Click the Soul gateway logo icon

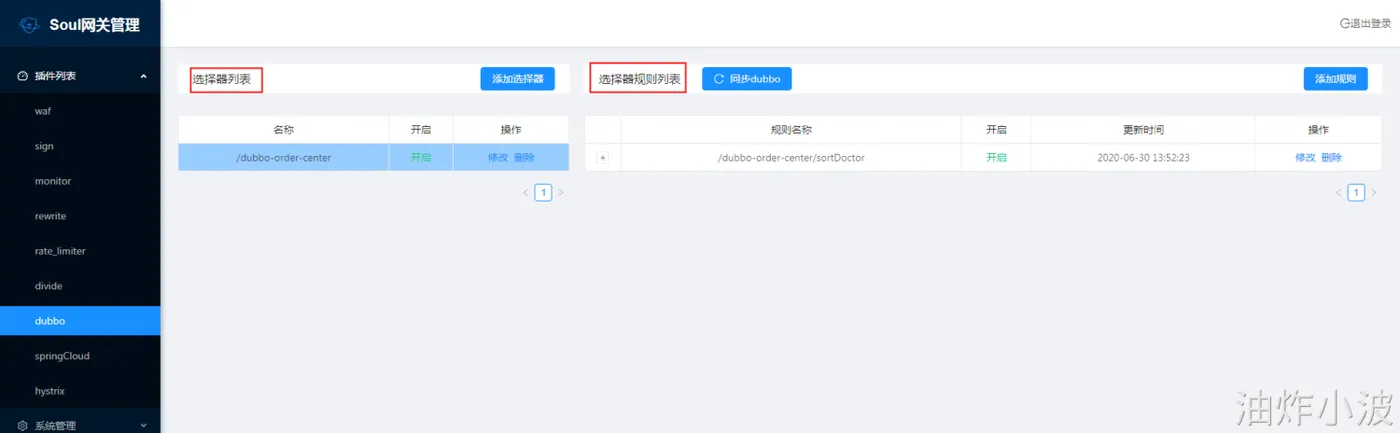[29, 25]
